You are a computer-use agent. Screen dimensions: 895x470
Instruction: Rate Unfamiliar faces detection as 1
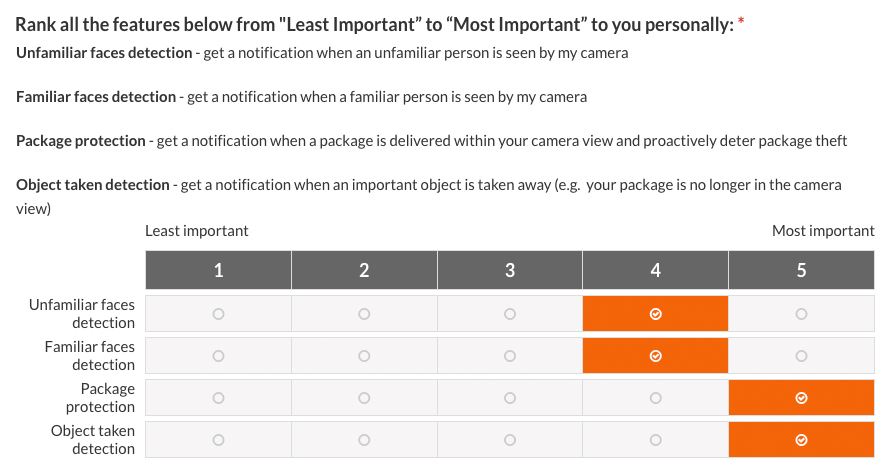point(218,314)
